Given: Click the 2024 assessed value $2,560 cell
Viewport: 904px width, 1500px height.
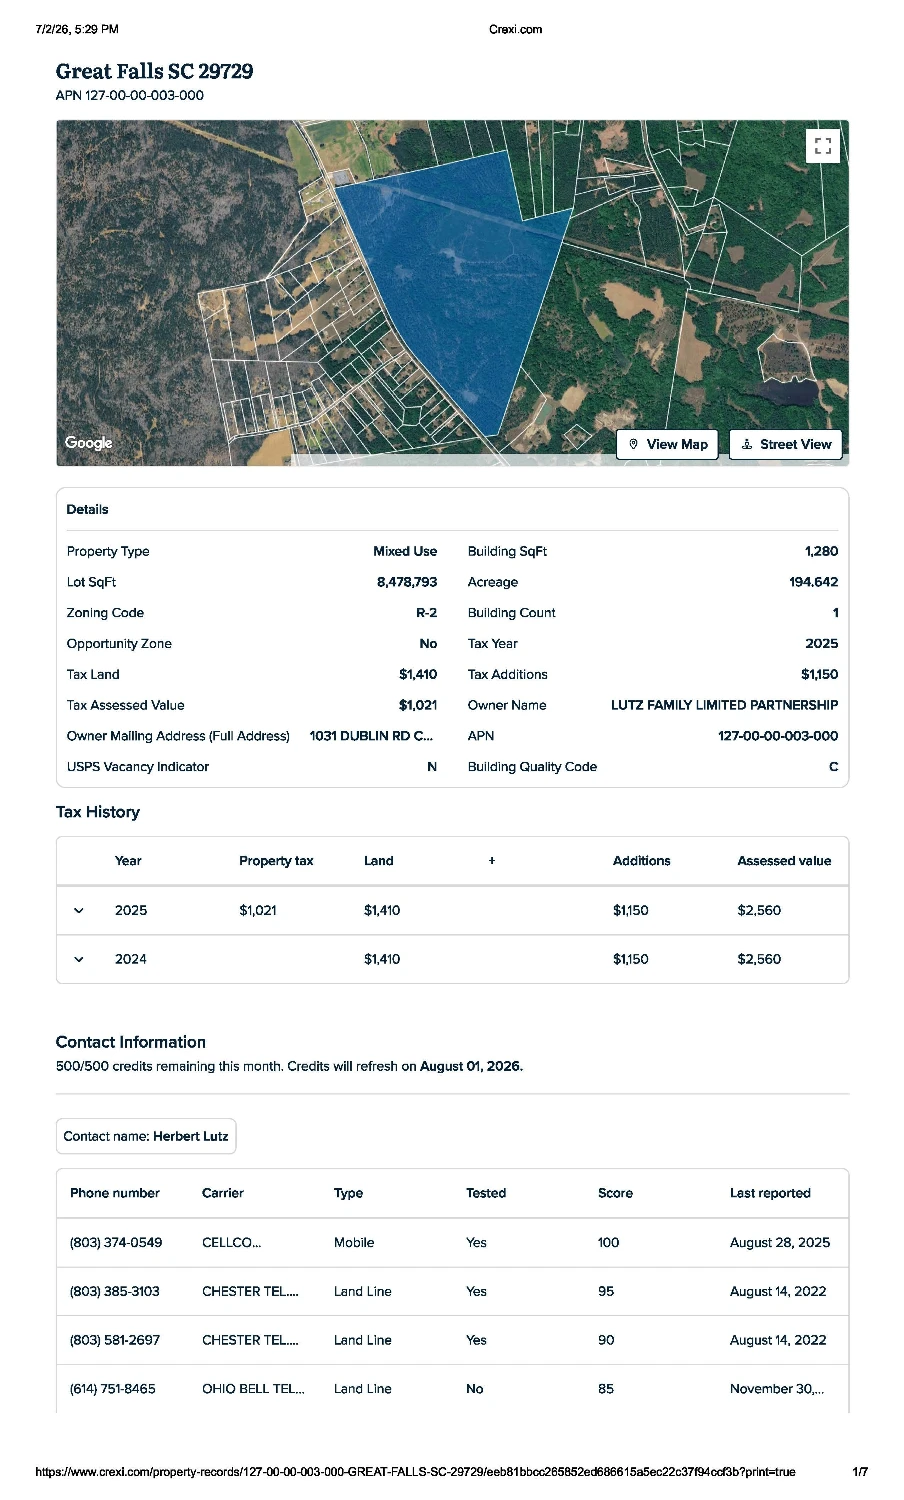Looking at the screenshot, I should click(759, 960).
